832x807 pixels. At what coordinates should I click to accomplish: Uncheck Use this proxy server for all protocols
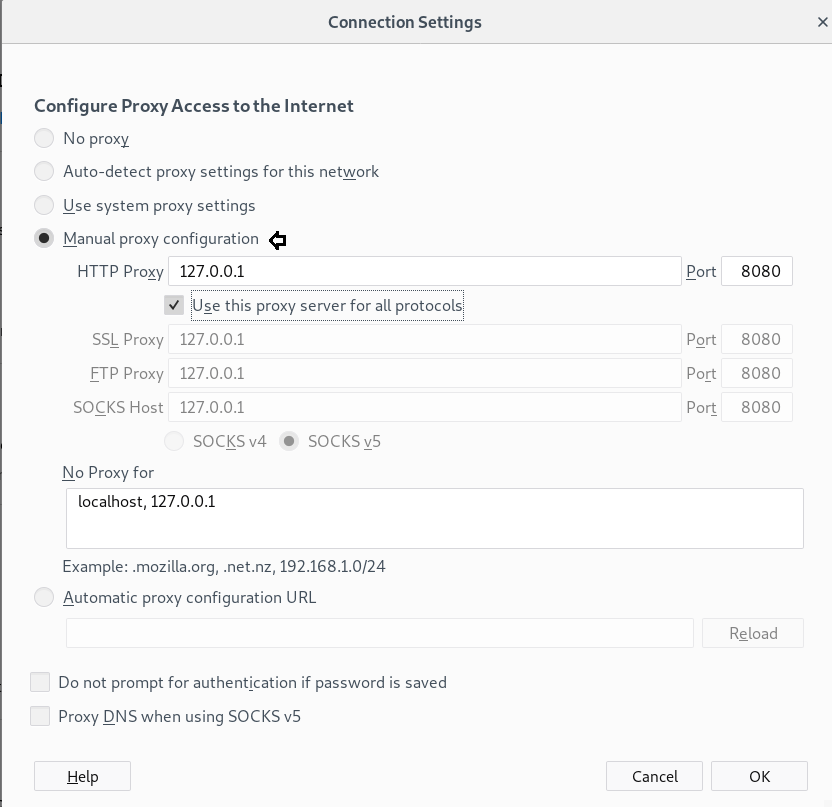point(175,305)
